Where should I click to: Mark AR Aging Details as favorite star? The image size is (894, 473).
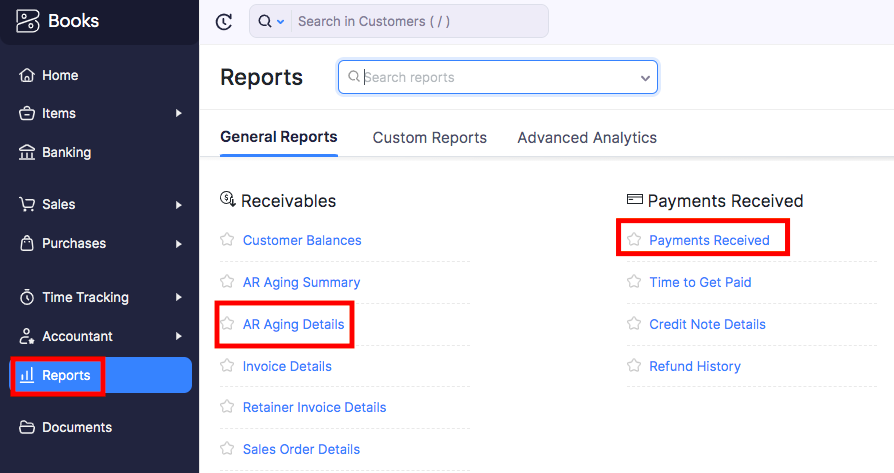[227, 324]
